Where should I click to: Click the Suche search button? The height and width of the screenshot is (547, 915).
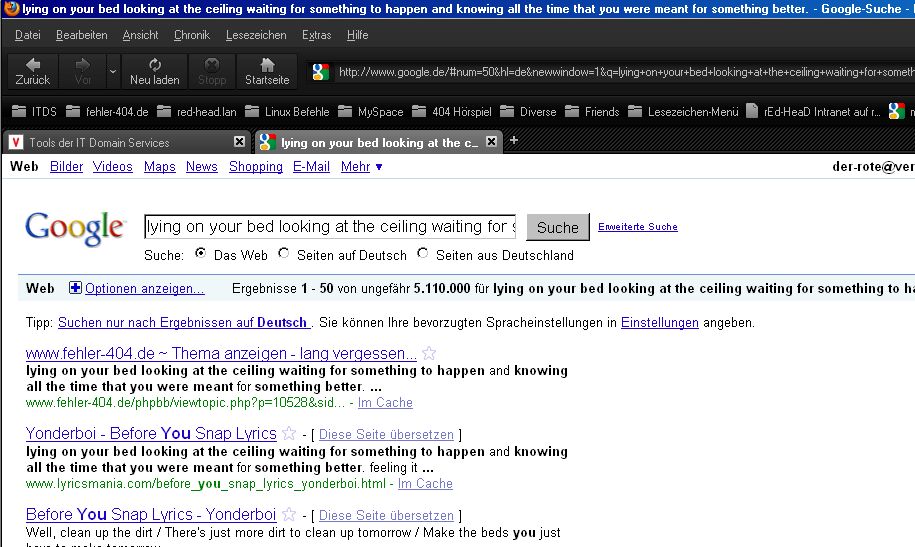[557, 227]
